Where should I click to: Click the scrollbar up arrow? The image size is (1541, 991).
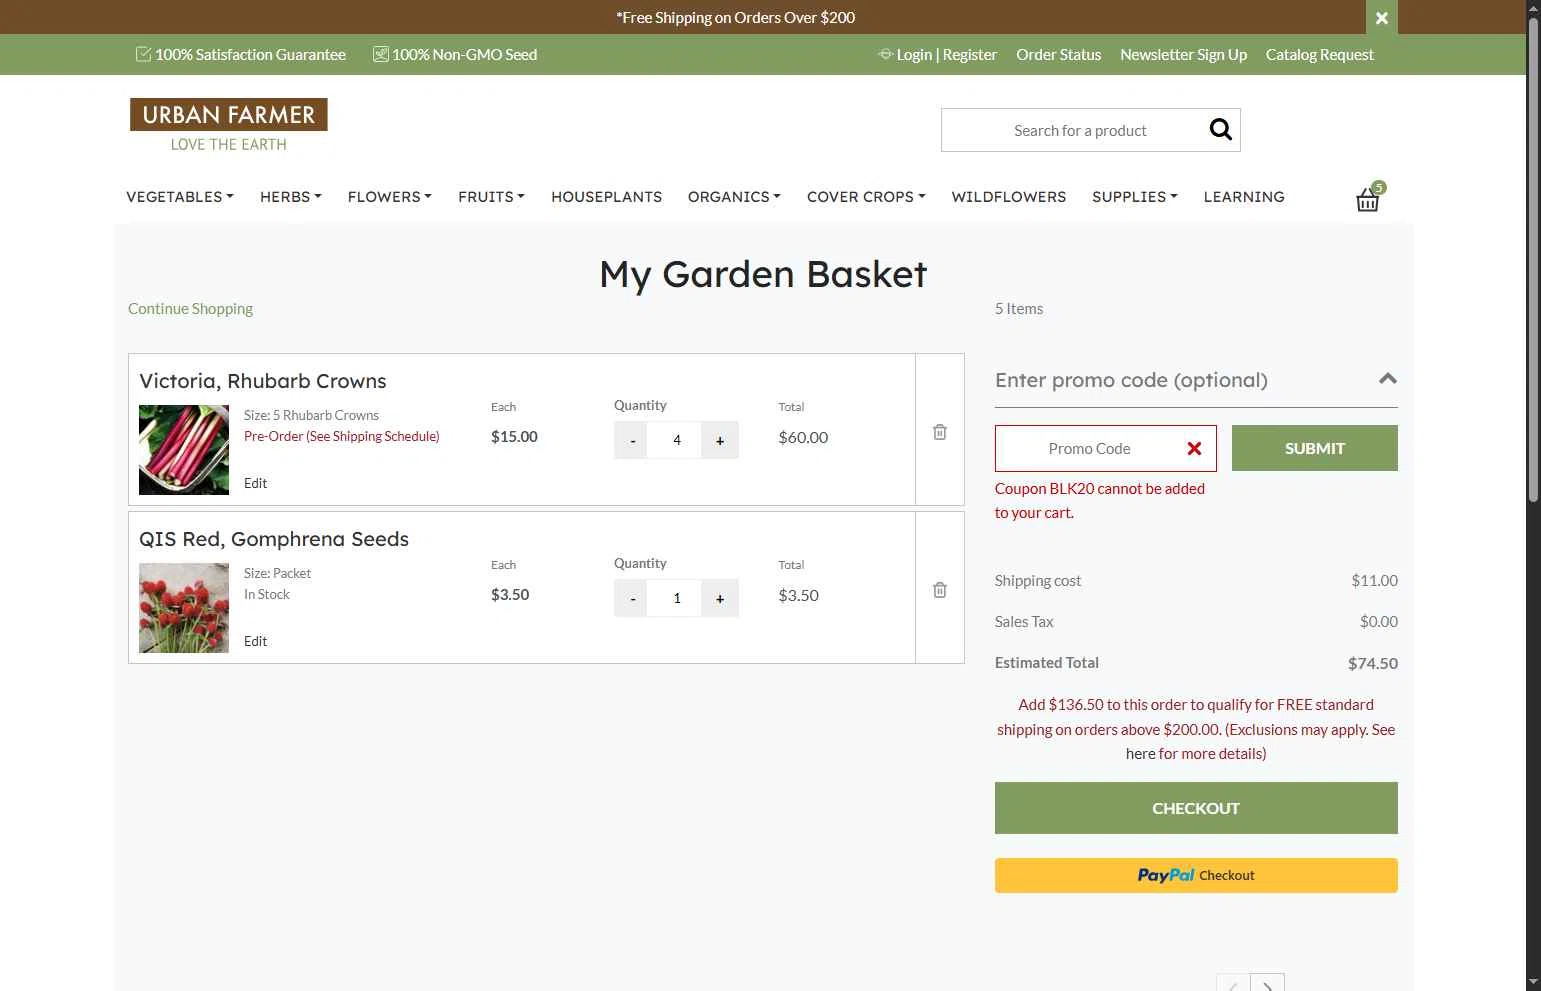pyautogui.click(x=1533, y=7)
